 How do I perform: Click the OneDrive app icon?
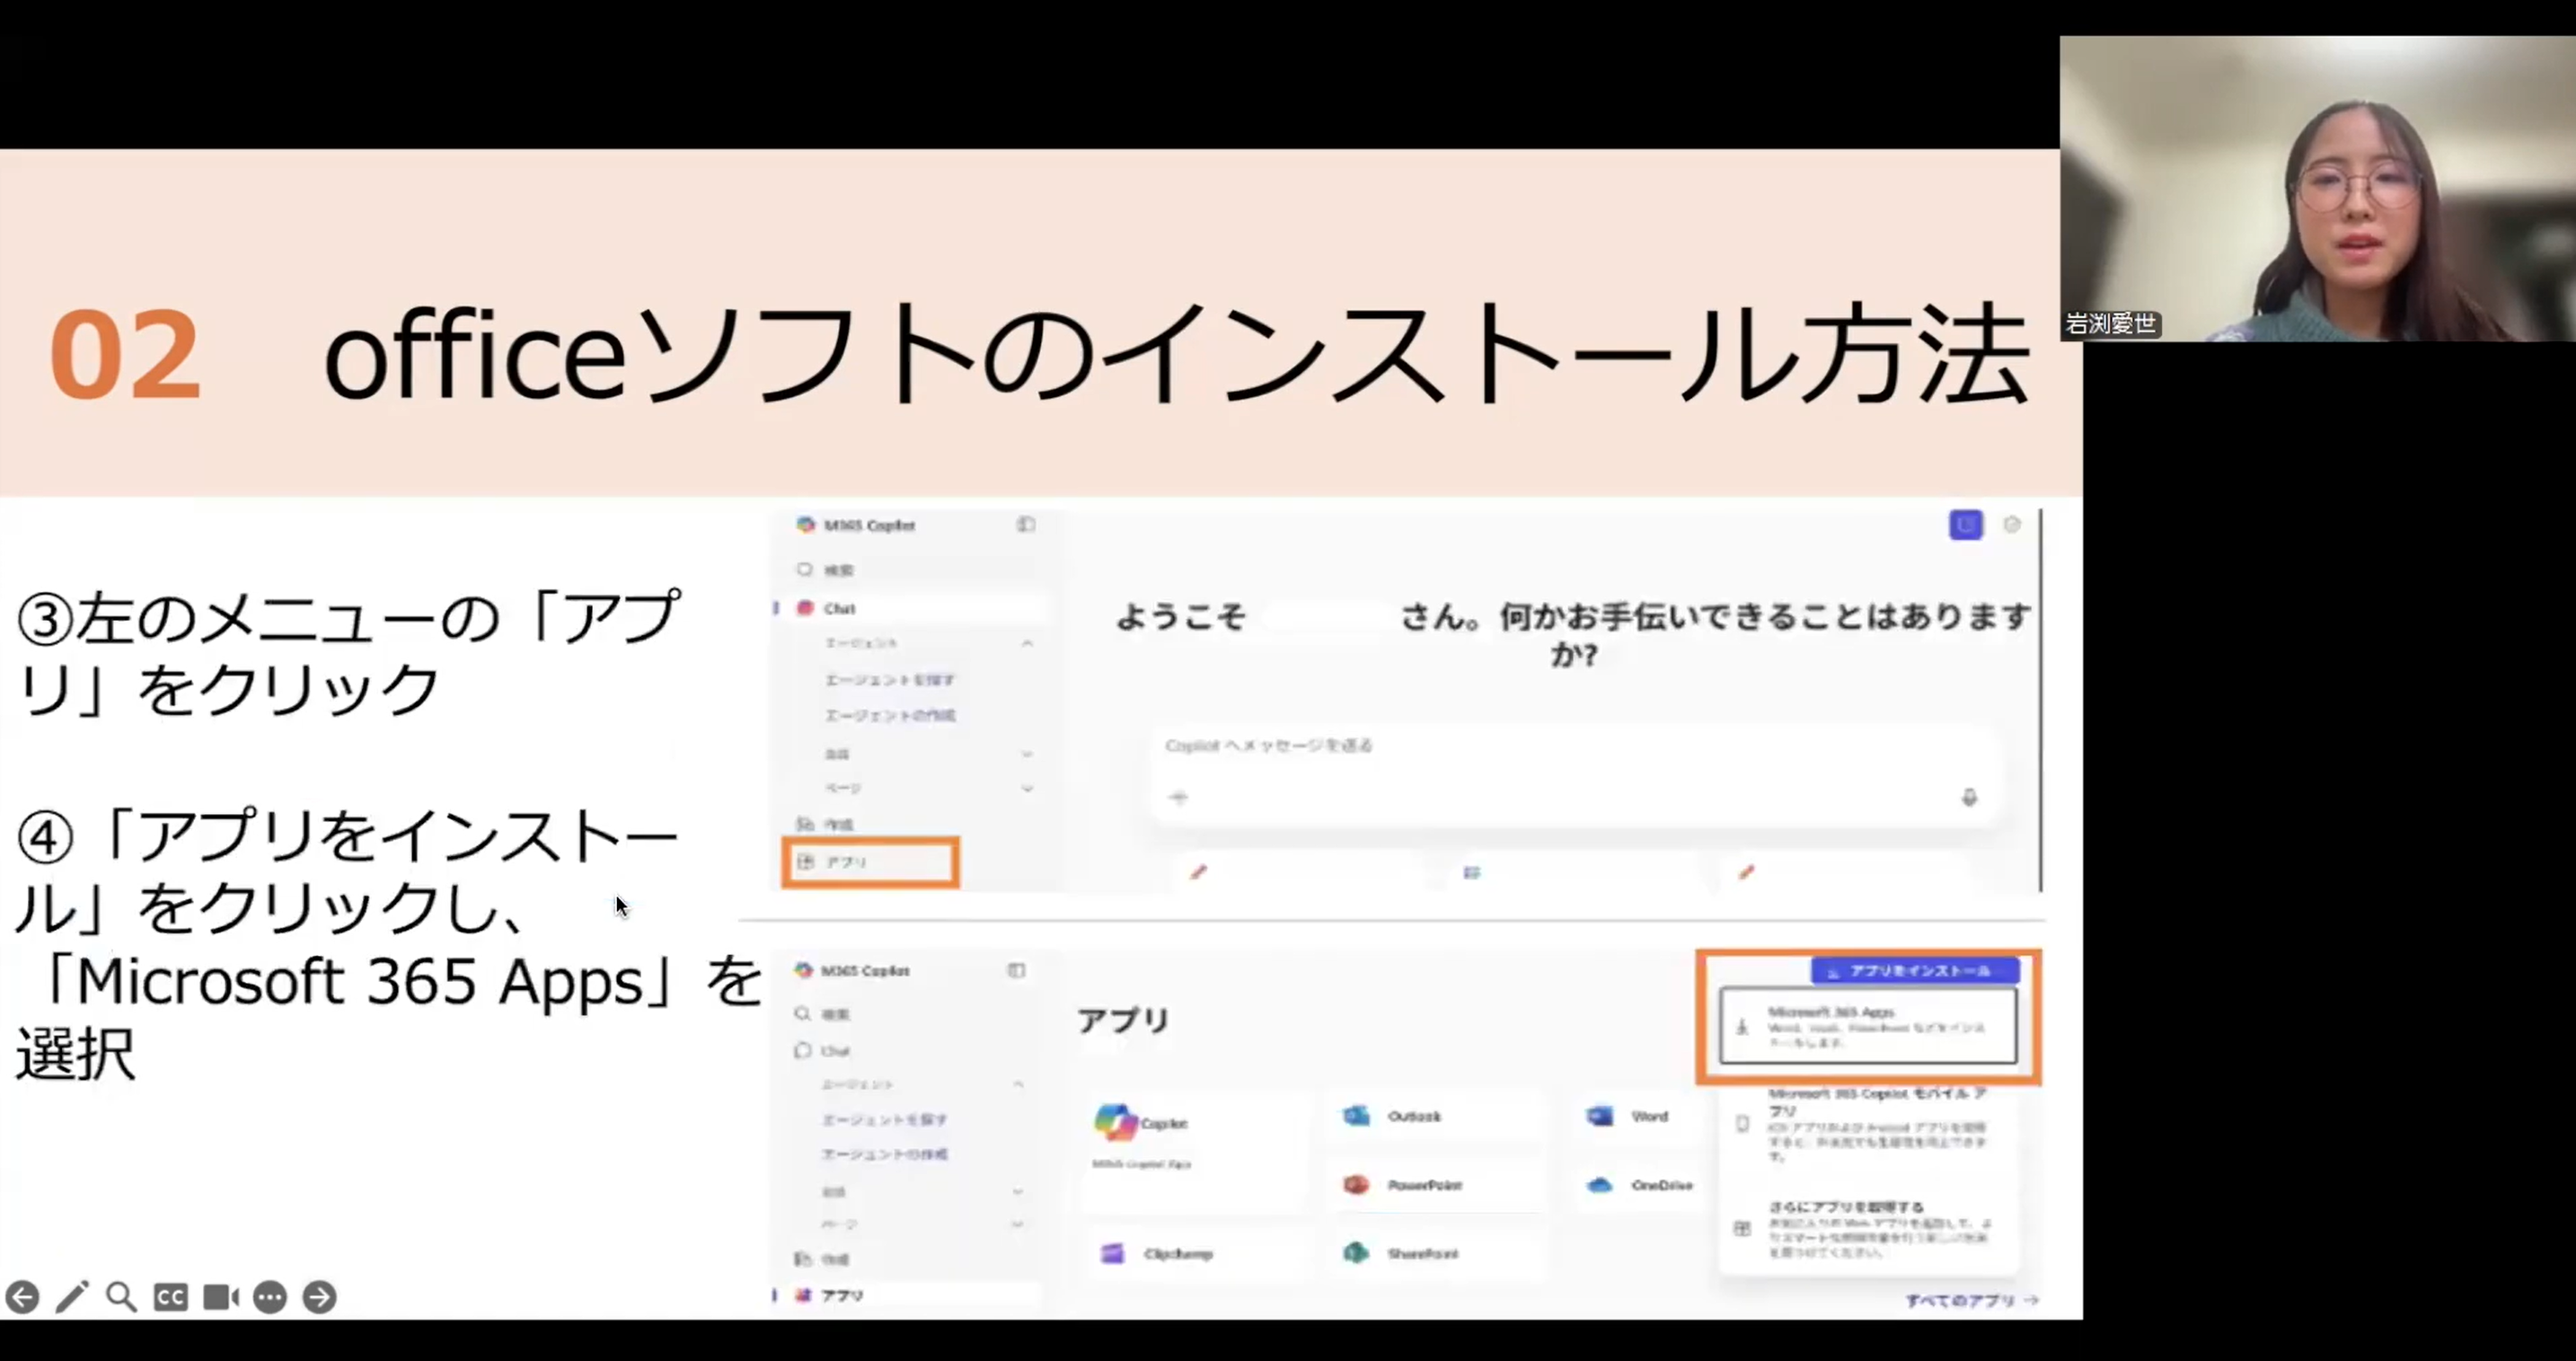click(1601, 1185)
